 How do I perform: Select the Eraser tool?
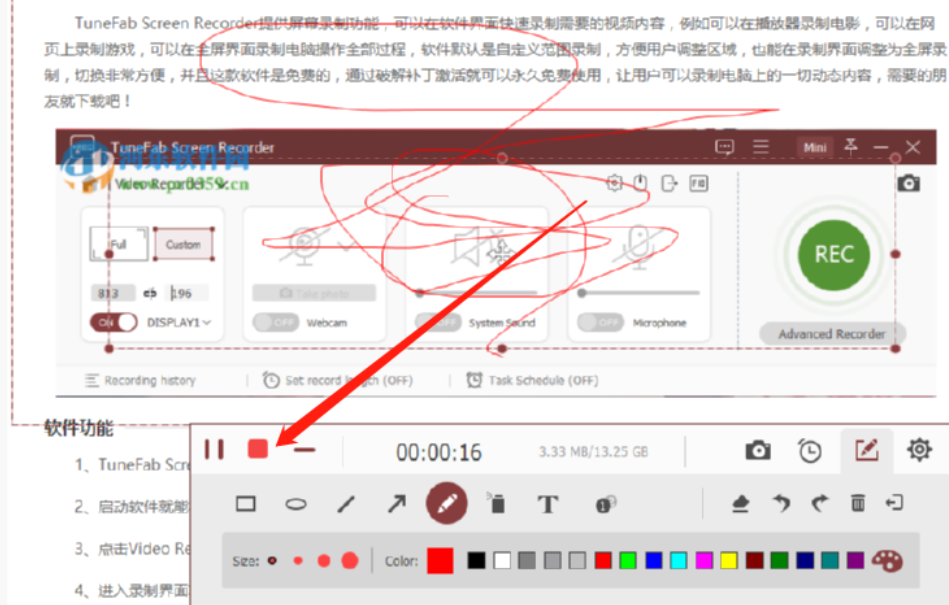click(740, 503)
